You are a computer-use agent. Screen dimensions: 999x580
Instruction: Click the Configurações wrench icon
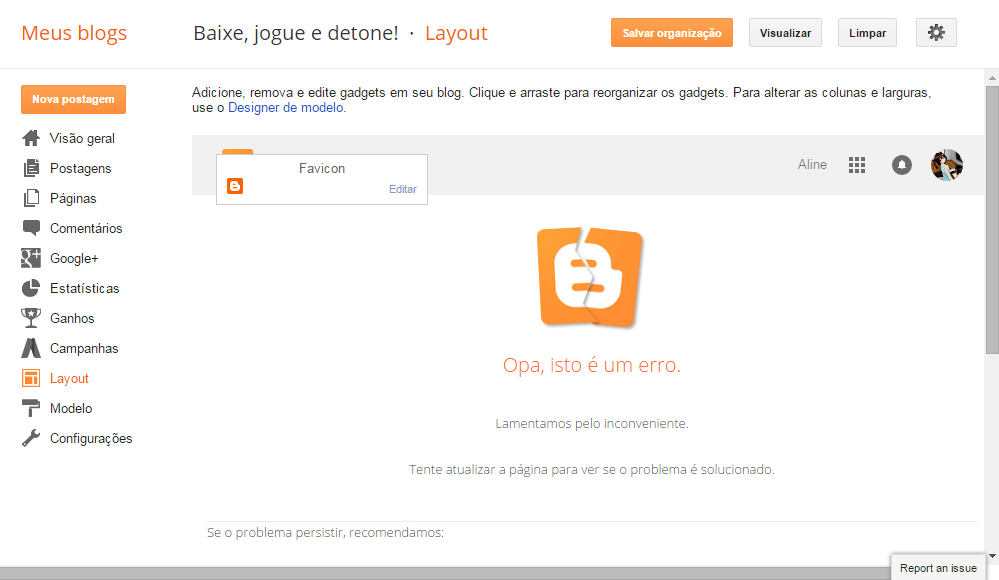pos(31,438)
